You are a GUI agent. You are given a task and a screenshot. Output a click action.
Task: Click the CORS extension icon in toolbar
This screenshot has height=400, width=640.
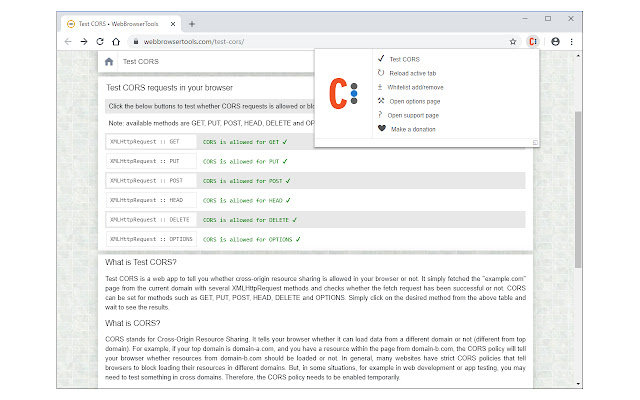[533, 42]
